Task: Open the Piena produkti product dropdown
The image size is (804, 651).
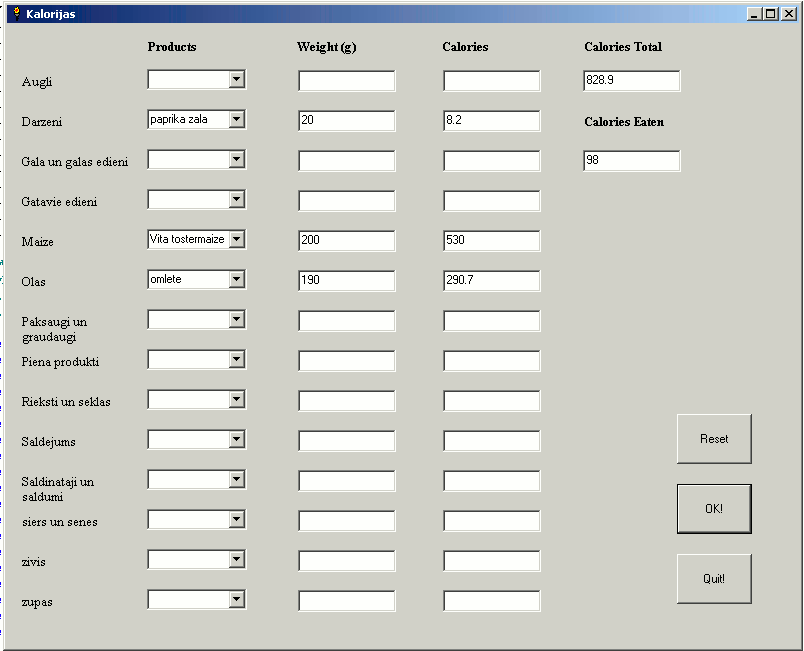Action: [x=236, y=360]
